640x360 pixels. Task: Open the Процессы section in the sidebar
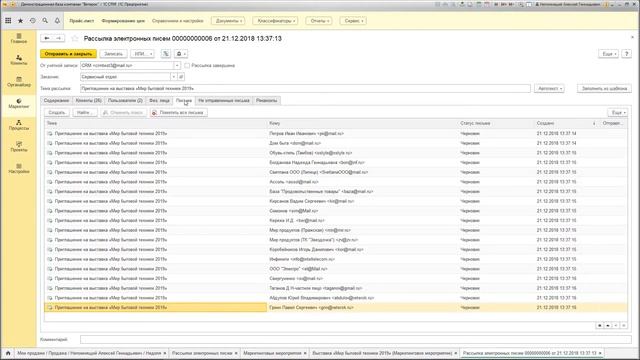click(19, 125)
